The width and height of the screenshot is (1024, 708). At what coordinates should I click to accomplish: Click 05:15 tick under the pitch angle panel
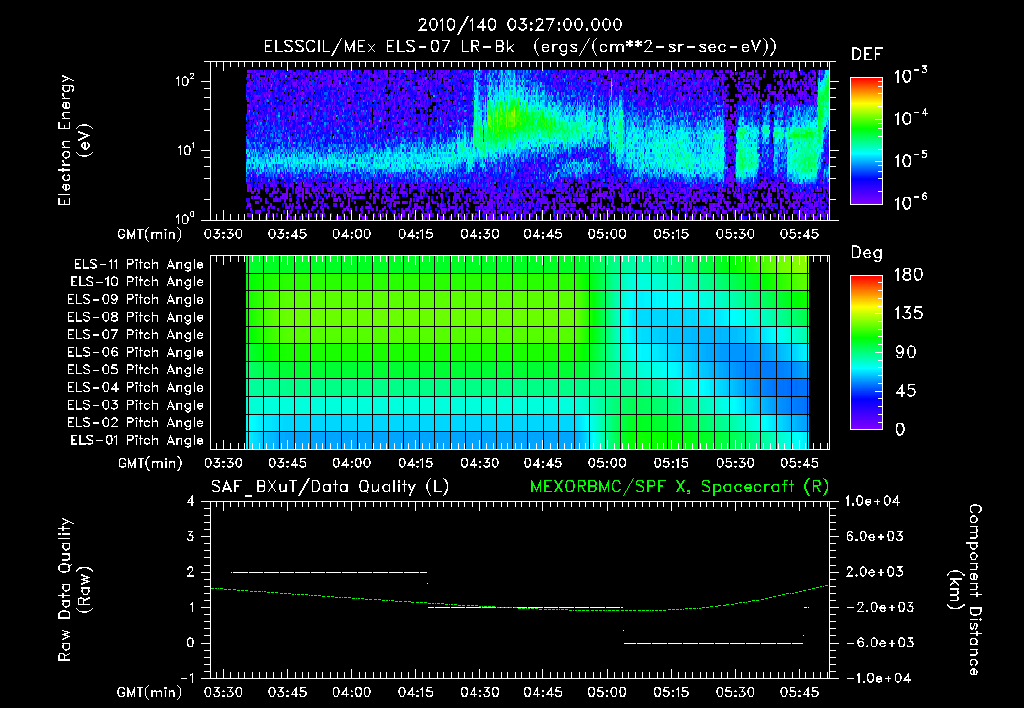pos(671,463)
